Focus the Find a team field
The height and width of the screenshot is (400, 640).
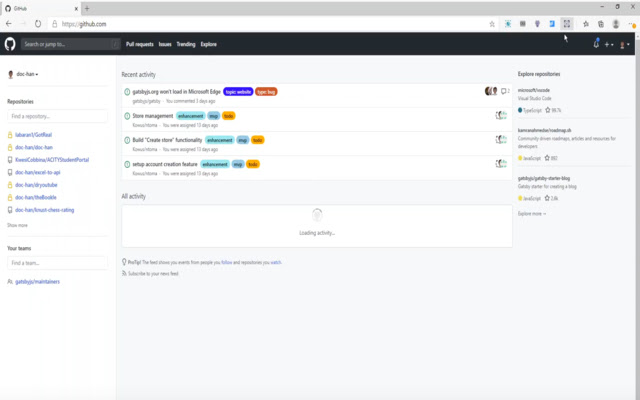[57, 263]
